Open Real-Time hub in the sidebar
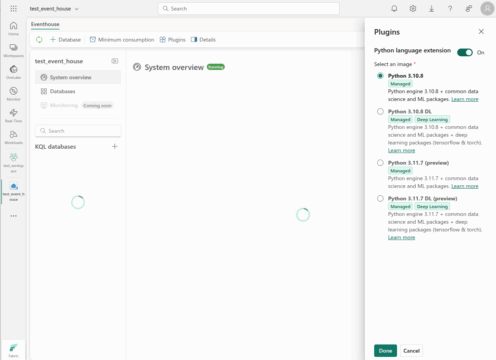Viewport: 496px width, 360px height. click(13, 115)
